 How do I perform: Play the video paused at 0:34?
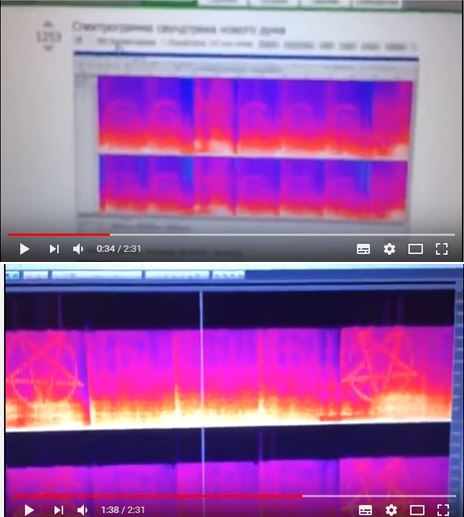pyautogui.click(x=24, y=249)
